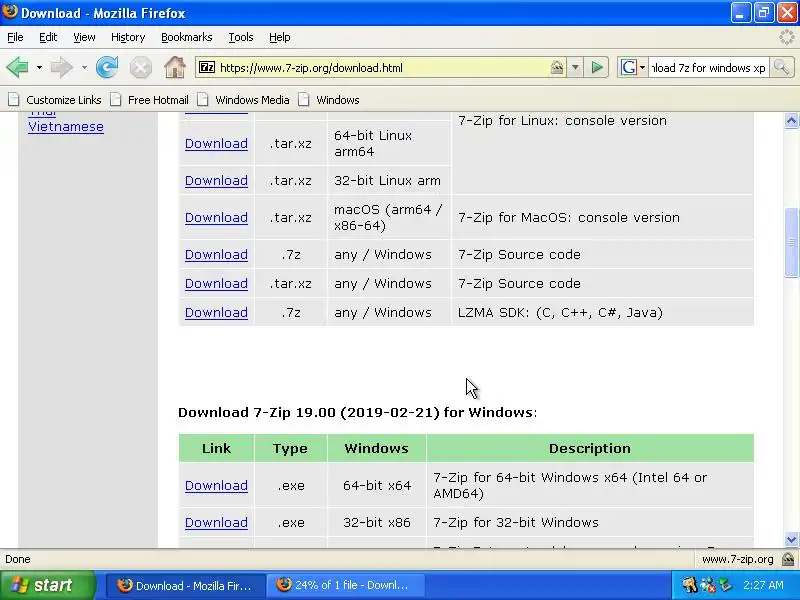Click the scrollbar down arrow
800x600 pixels.
click(791, 539)
